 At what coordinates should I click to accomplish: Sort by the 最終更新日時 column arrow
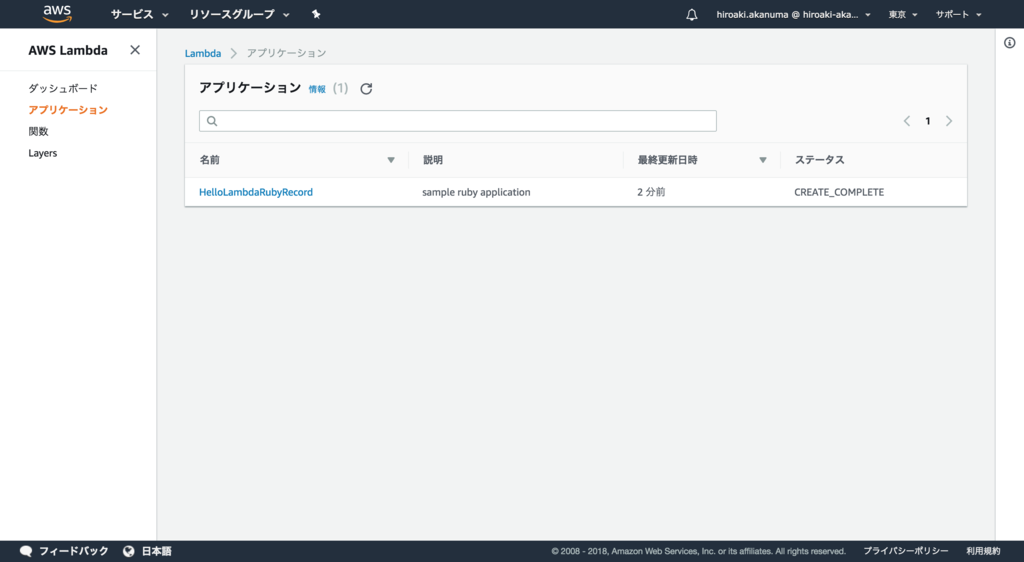point(762,160)
